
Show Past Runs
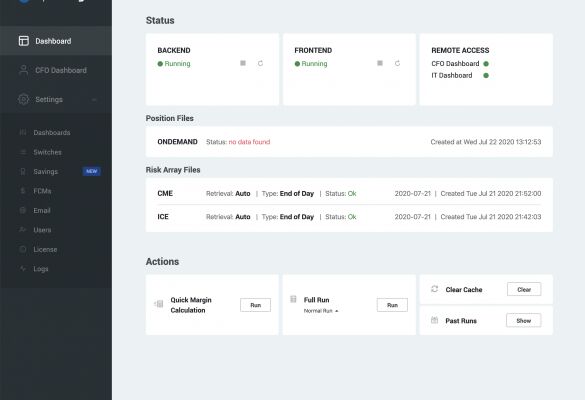(x=523, y=321)
